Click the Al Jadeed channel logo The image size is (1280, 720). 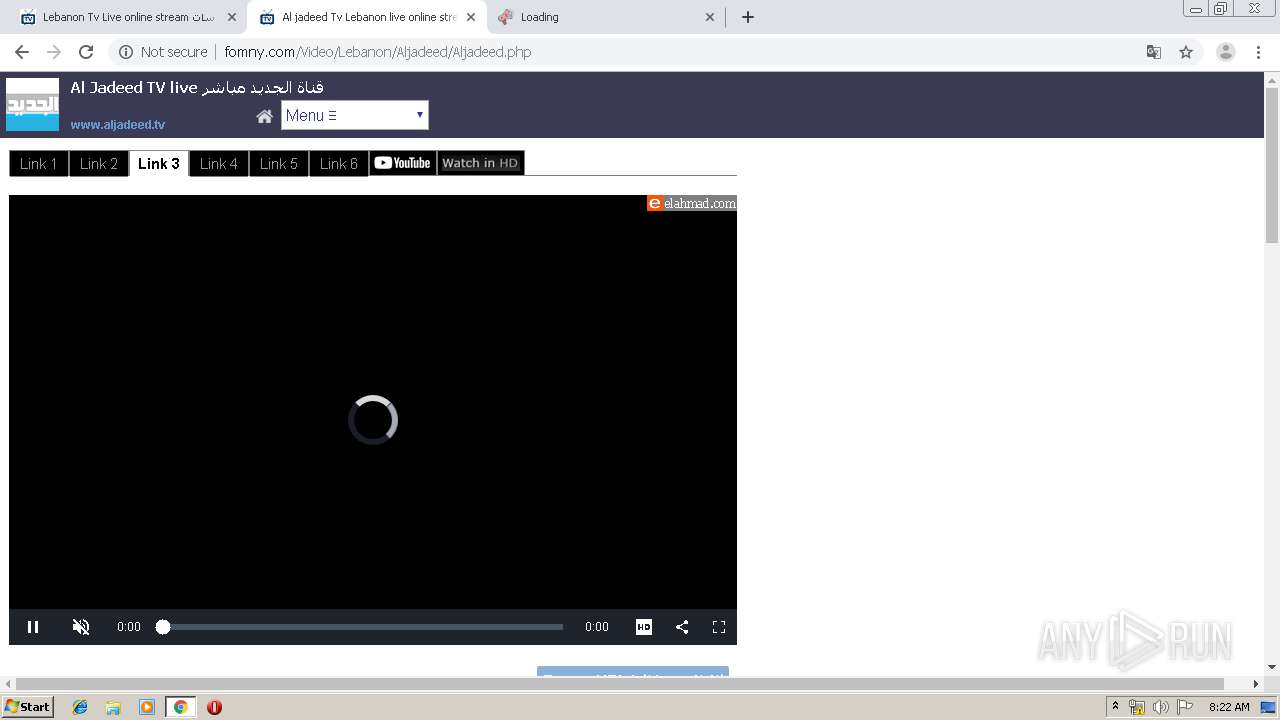click(x=32, y=104)
